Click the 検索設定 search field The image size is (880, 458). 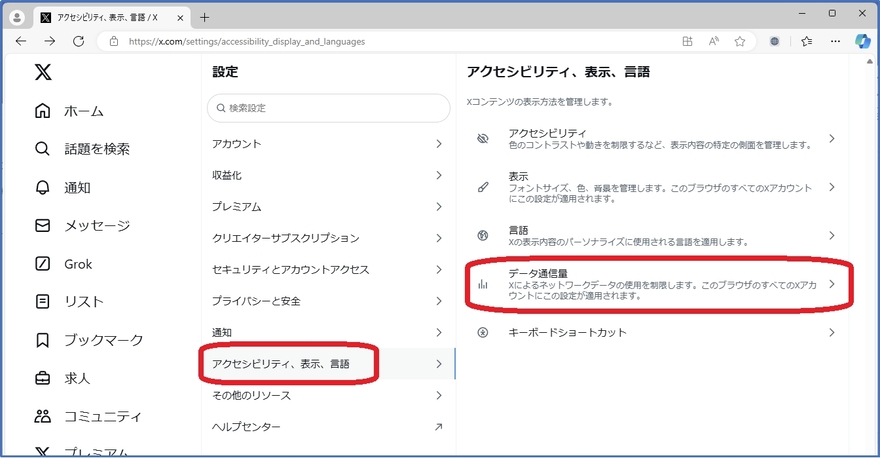(328, 108)
